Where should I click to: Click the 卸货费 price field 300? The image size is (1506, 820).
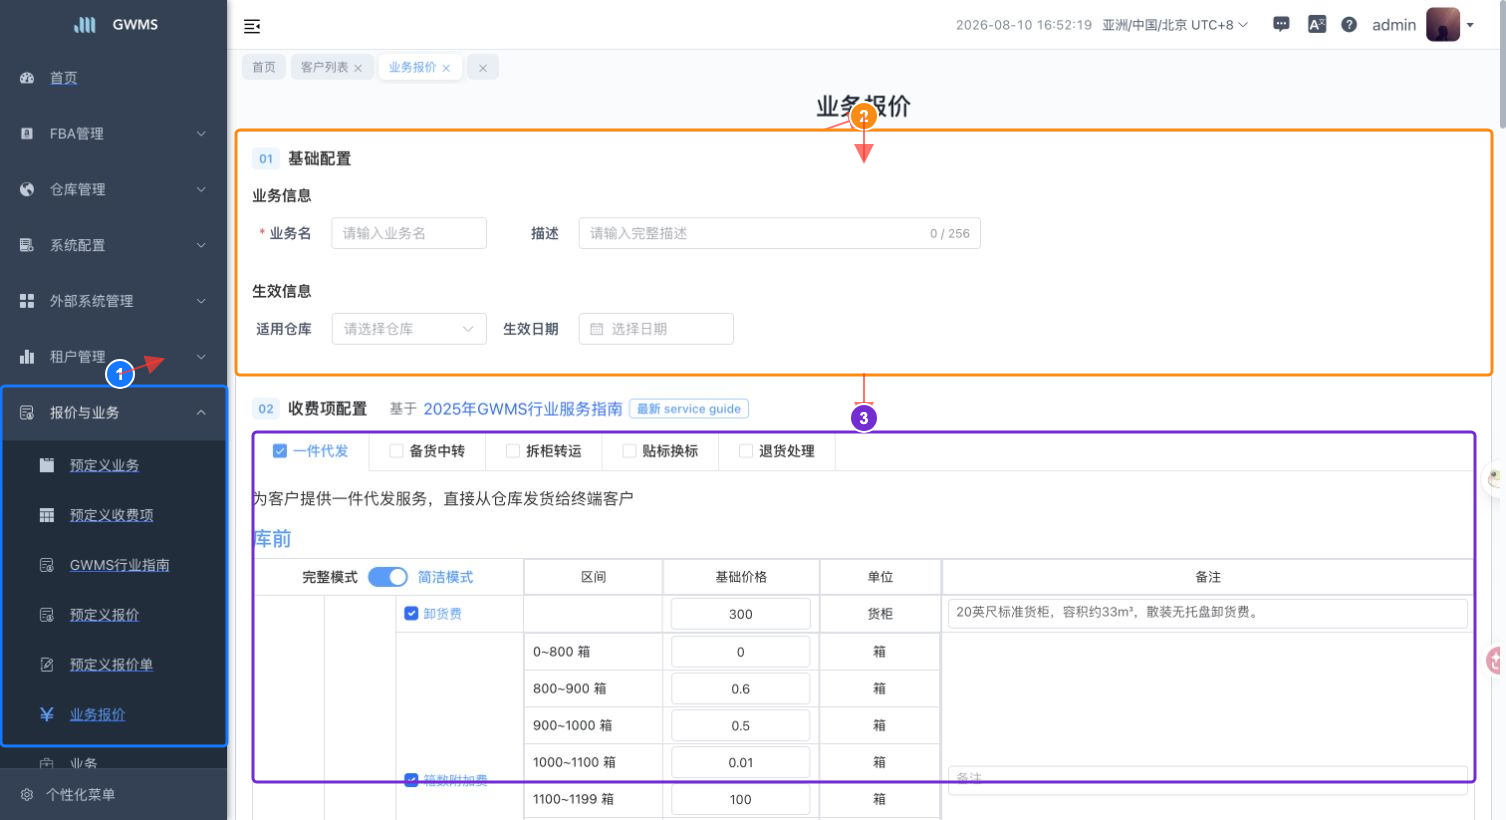coord(740,614)
